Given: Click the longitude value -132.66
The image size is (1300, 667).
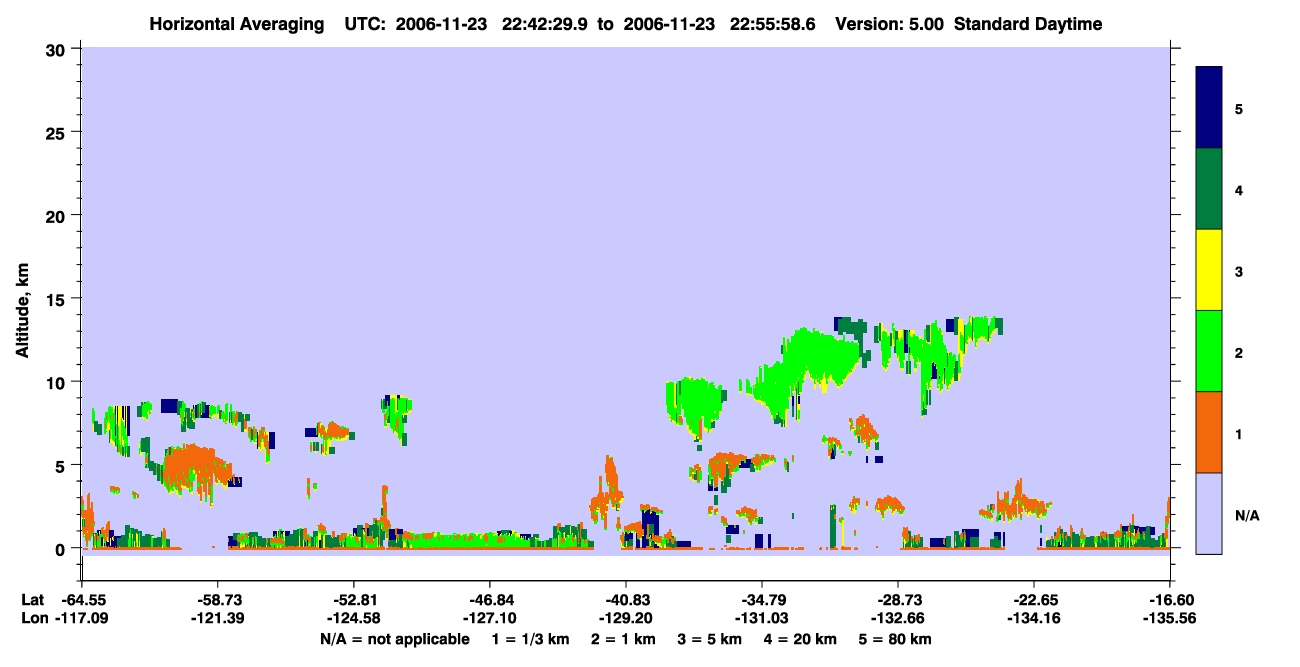Looking at the screenshot, I should [x=898, y=618].
